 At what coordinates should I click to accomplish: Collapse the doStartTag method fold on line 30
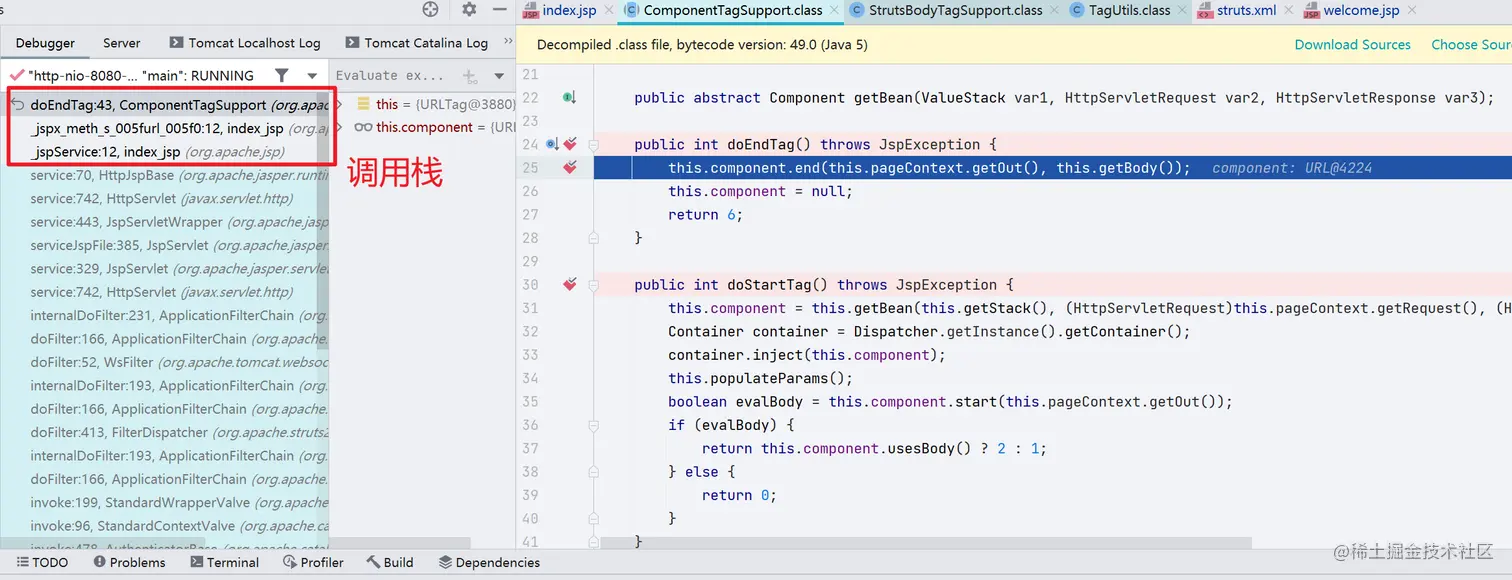593,285
